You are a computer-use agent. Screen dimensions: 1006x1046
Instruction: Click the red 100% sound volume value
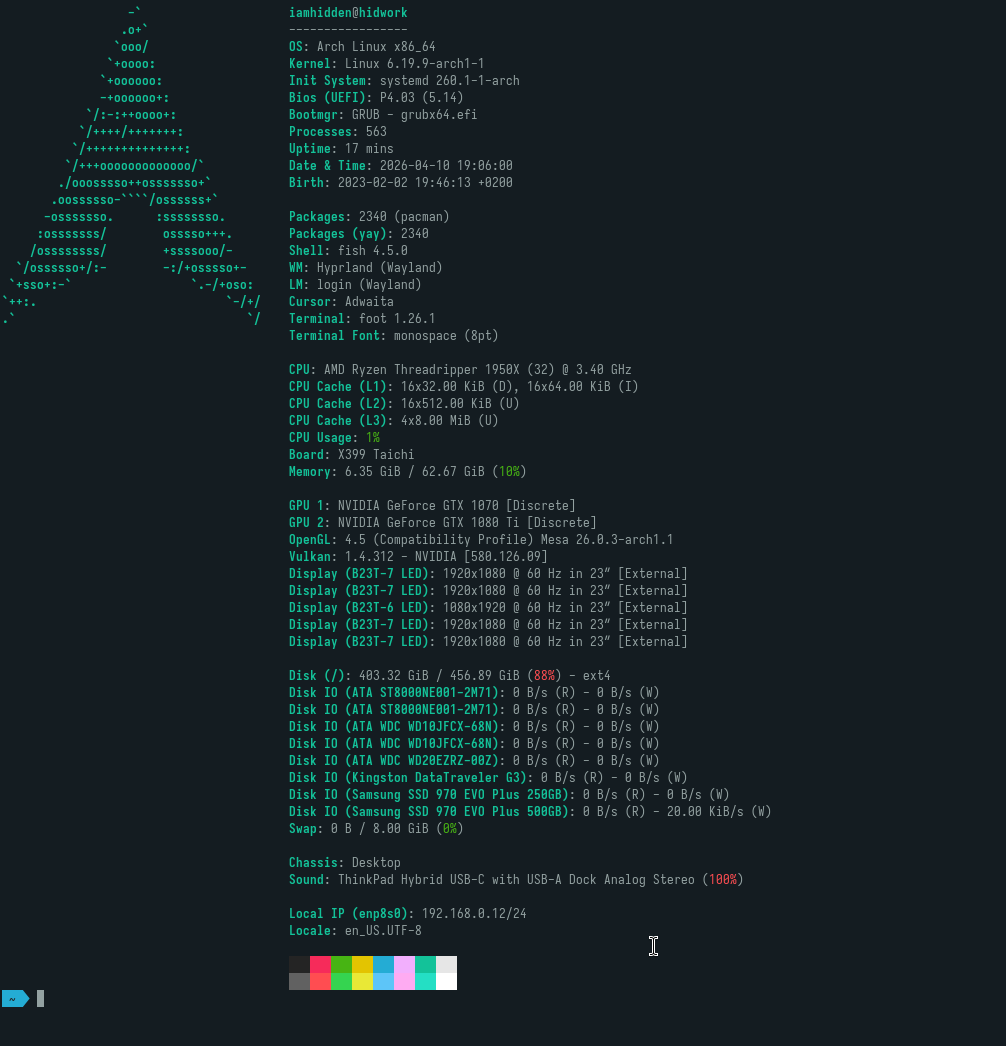pos(722,880)
